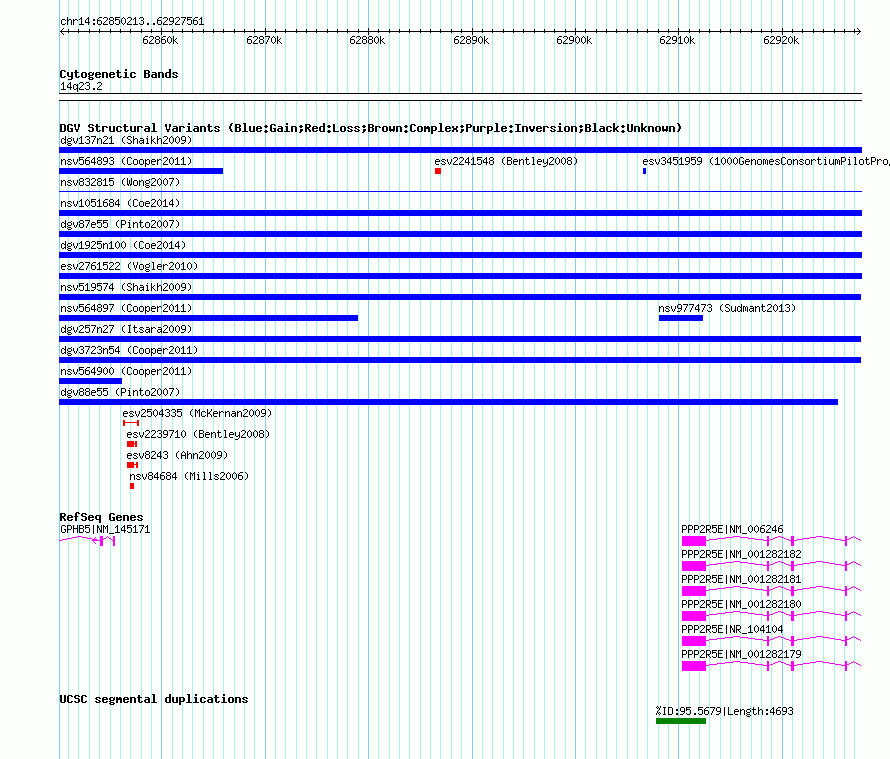Screen dimensions: 890x759
Task: Select the dgv1925n100 (Coe2014) label
Action: pos(123,245)
